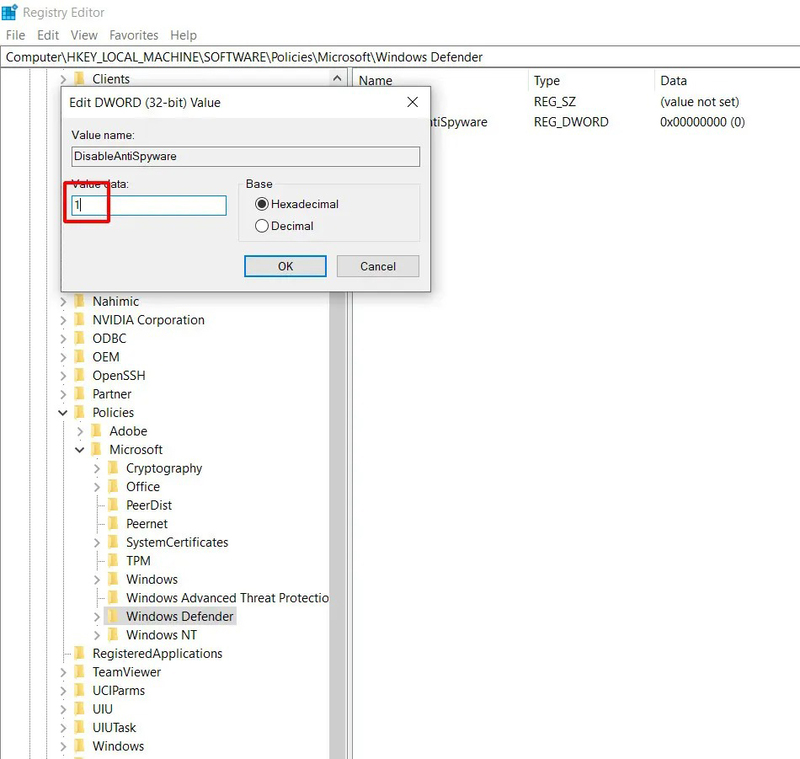Select the UIU key

click(103, 709)
